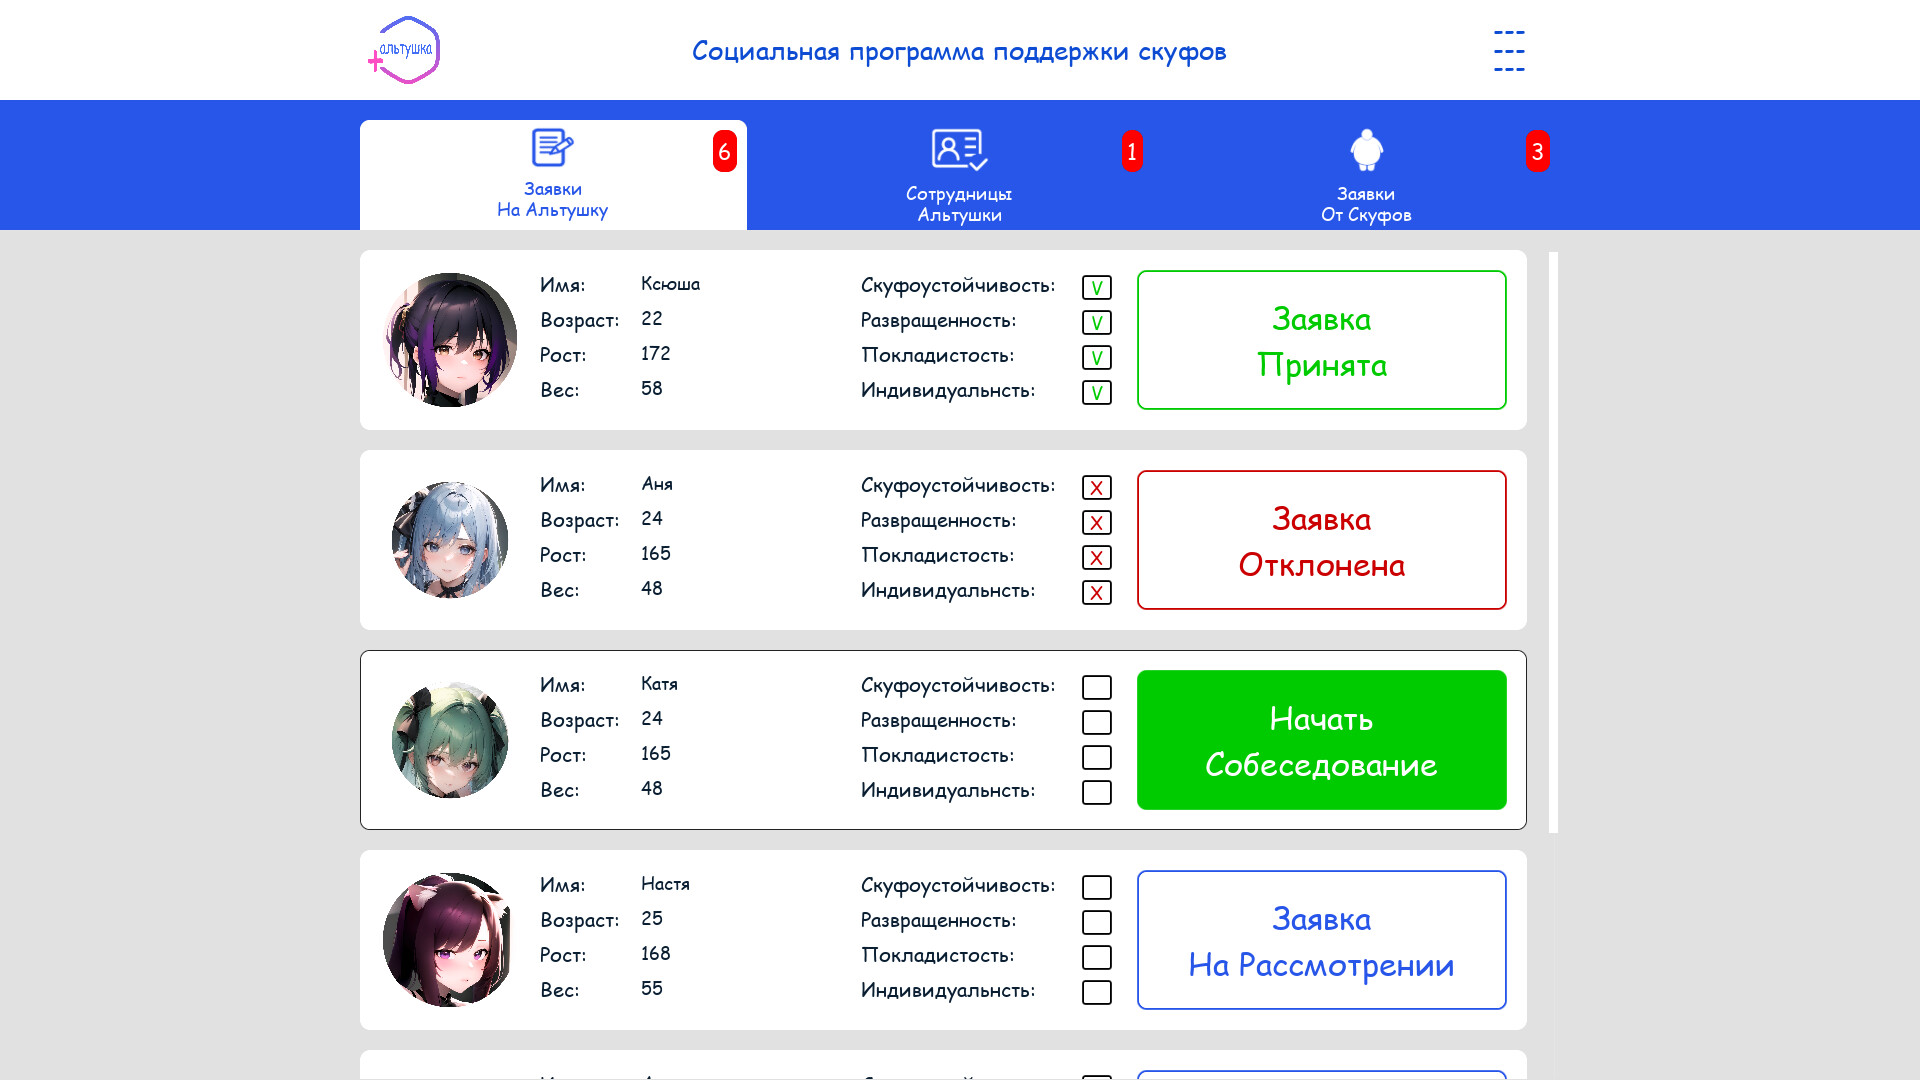
Task: Toggle Аня's Развращенность red X checkbox
Action: pos(1096,523)
